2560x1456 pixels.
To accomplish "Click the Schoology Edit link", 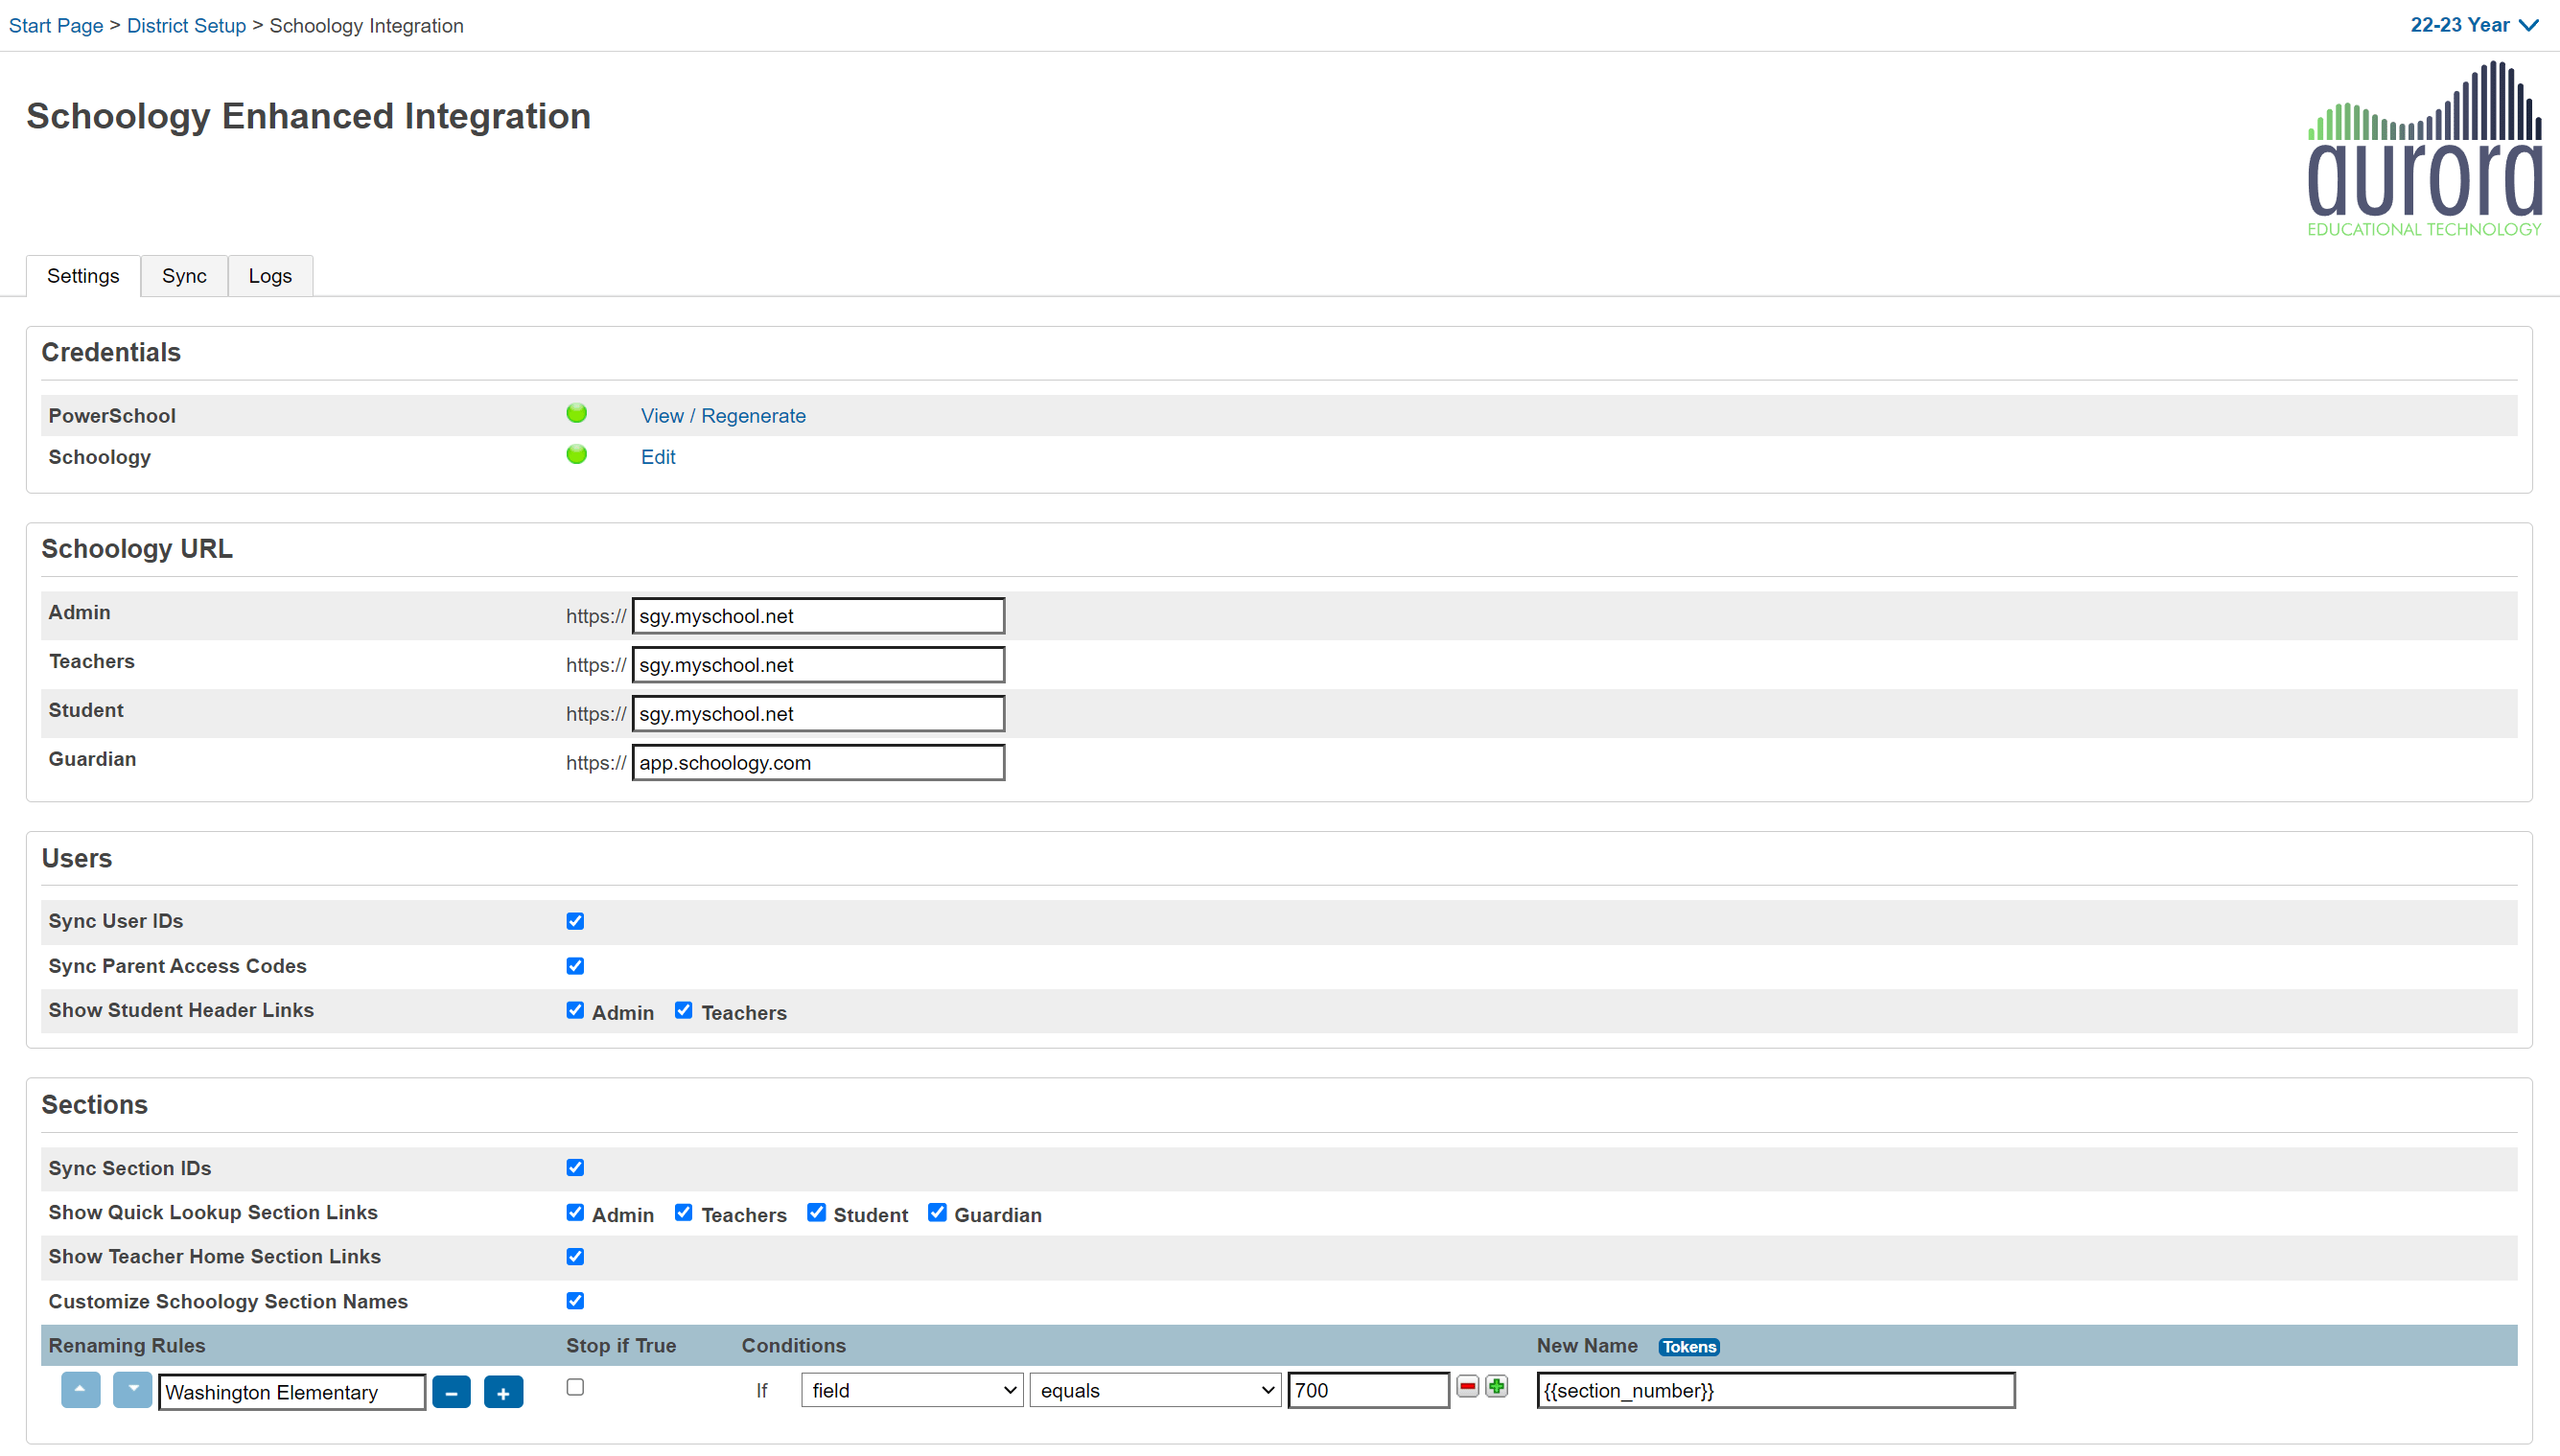I will (x=658, y=457).
